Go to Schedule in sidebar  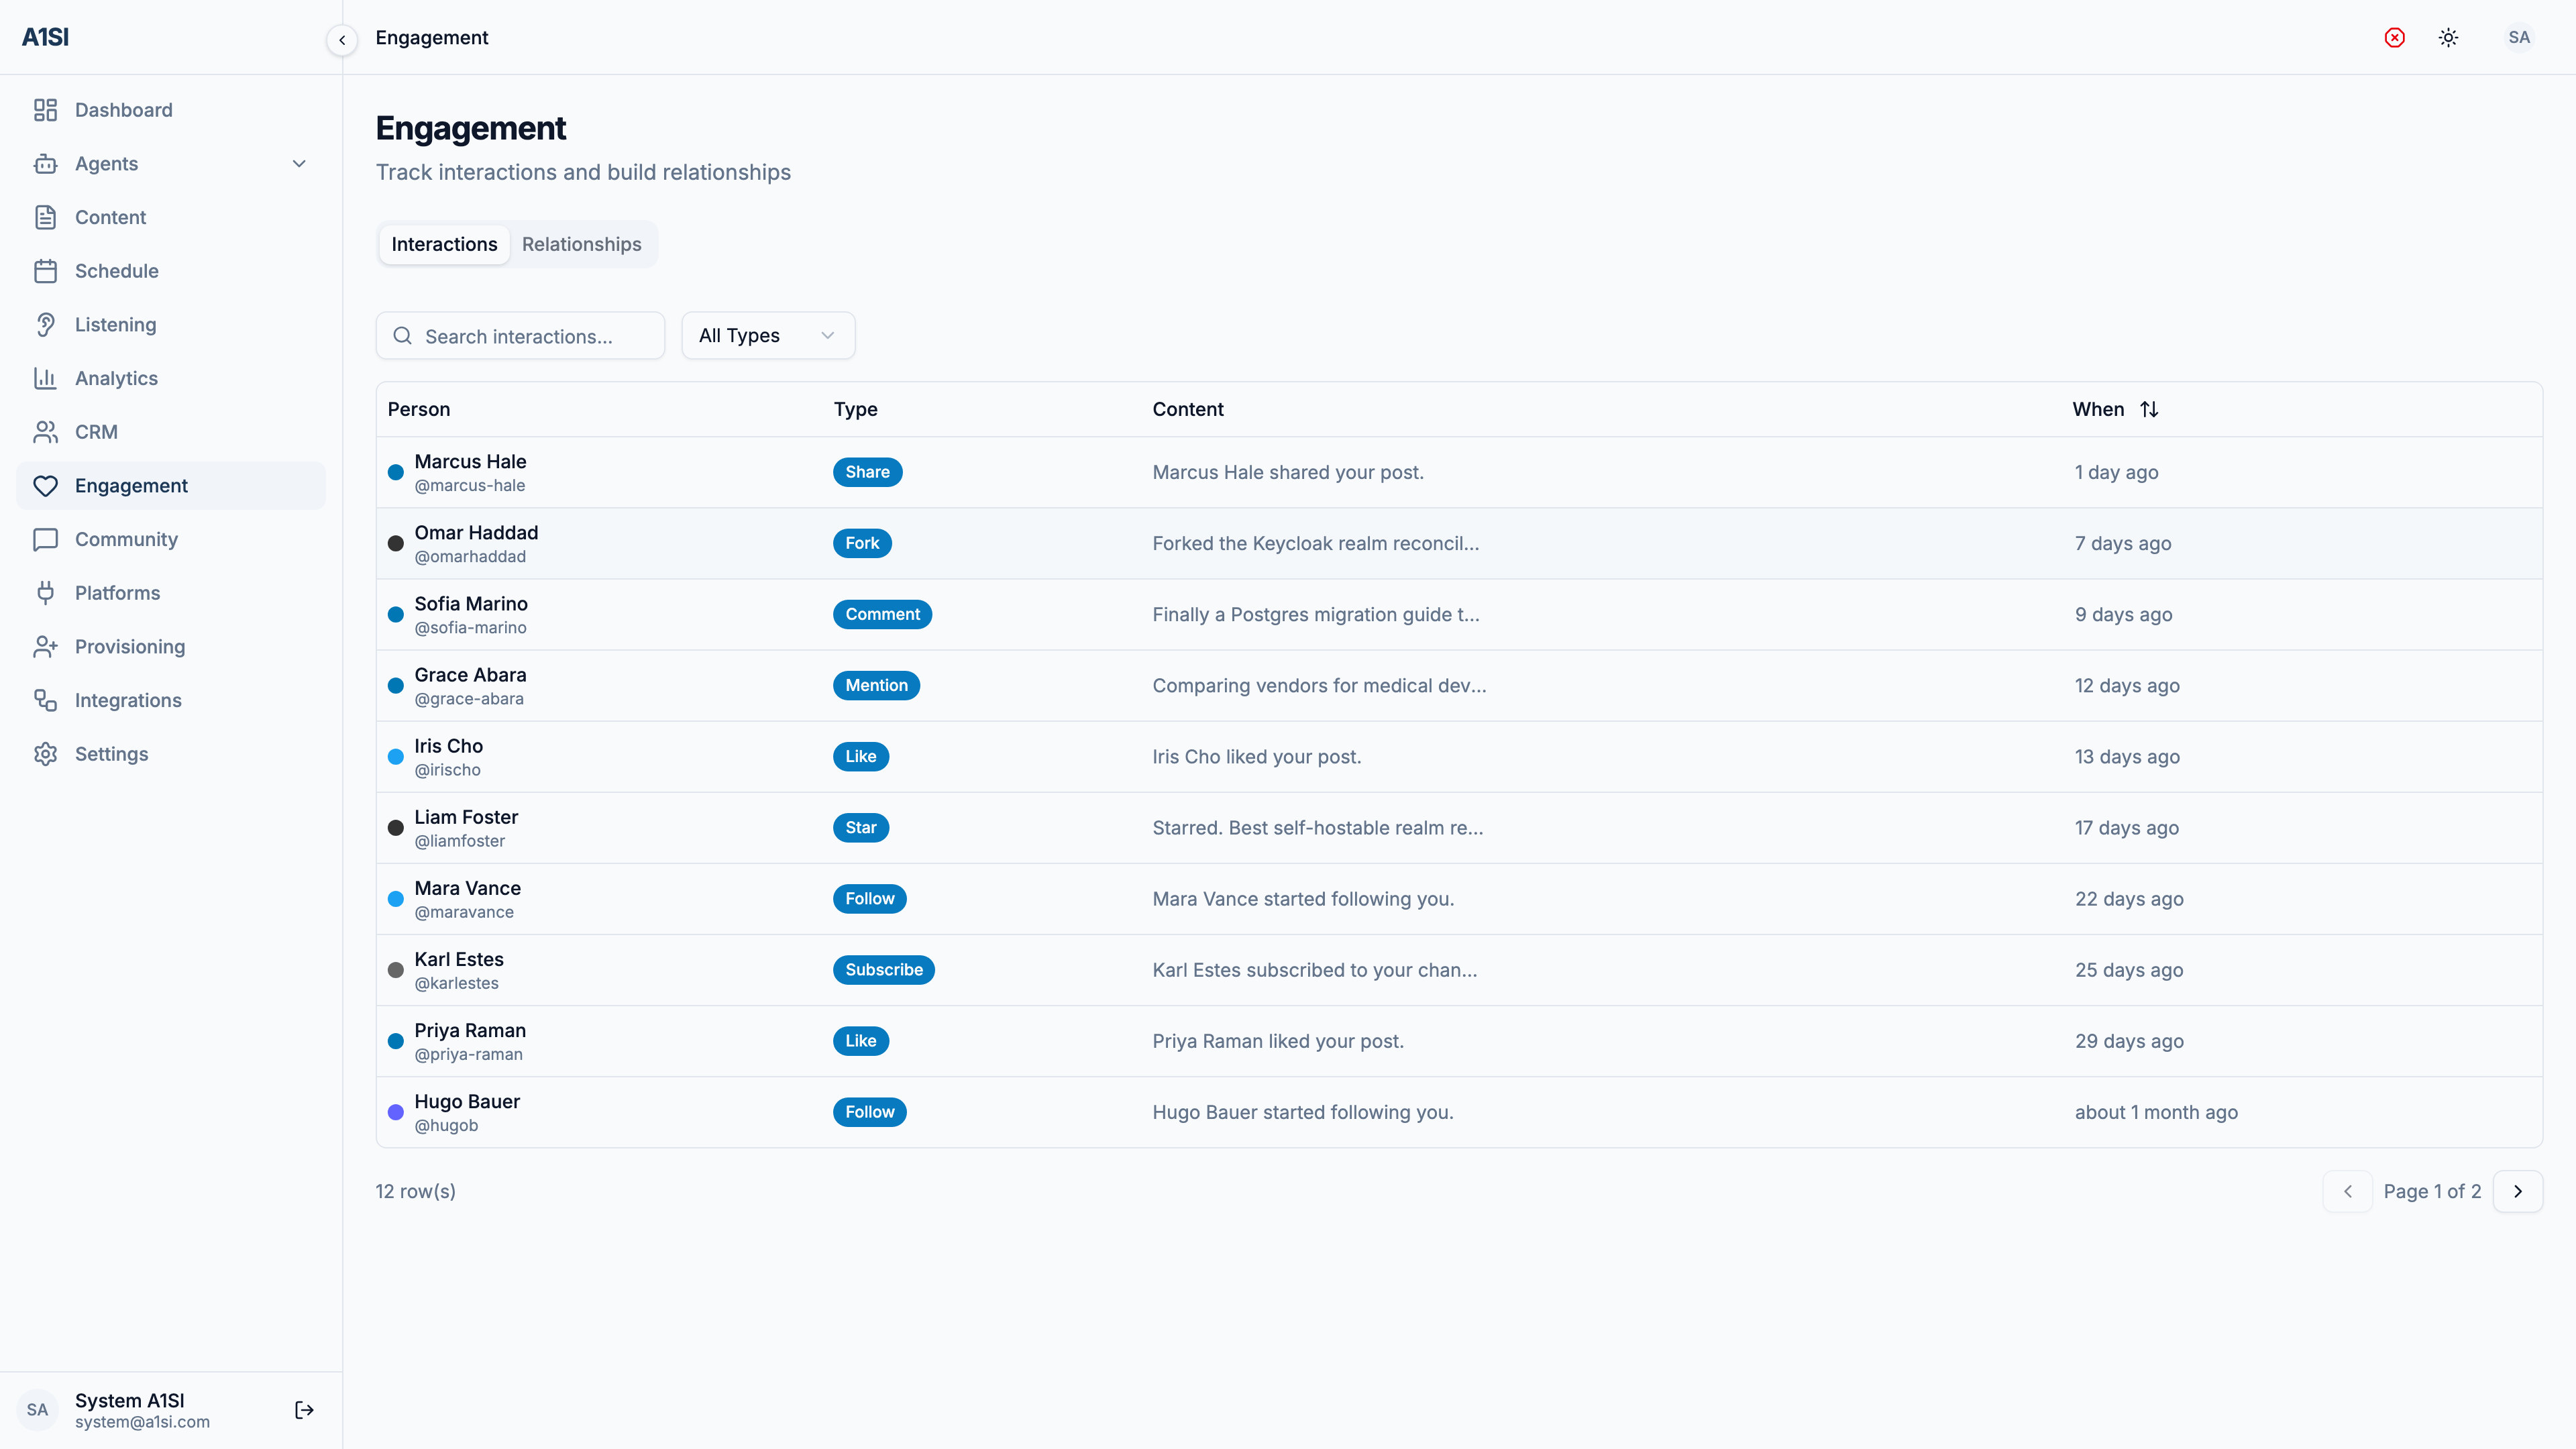[171, 271]
